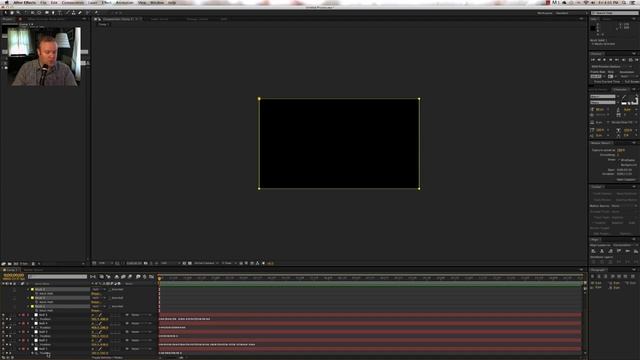The width and height of the screenshot is (640, 360).
Task: Click Shape link on top Mask Path
Action: (x=96, y=293)
